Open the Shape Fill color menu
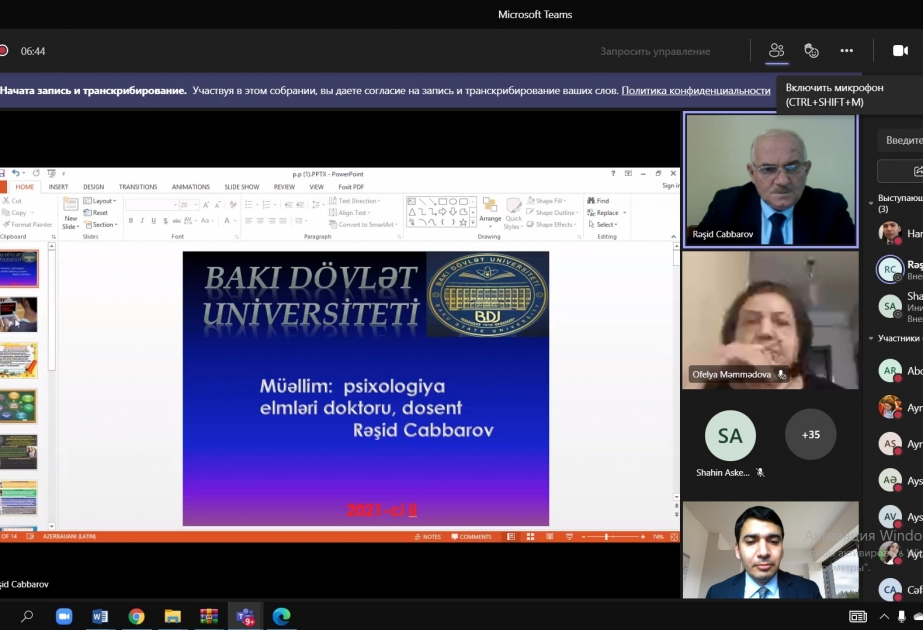 pyautogui.click(x=546, y=201)
